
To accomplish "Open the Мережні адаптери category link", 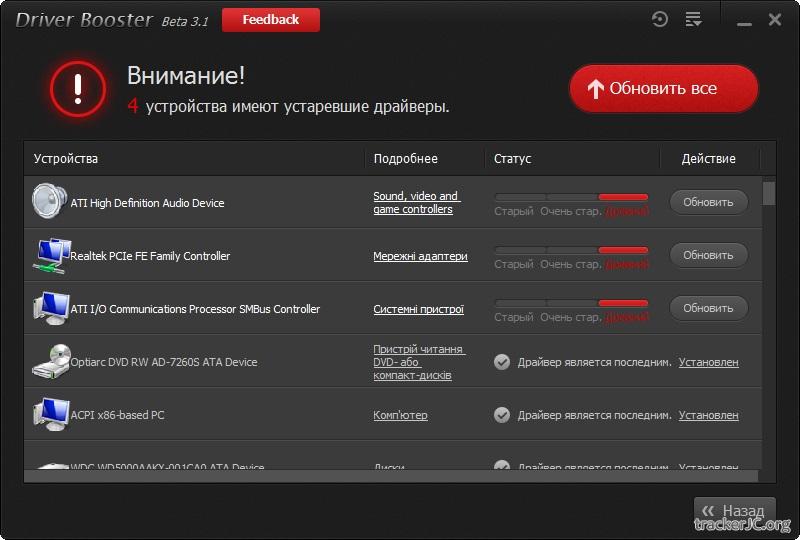I will pyautogui.click(x=420, y=256).
